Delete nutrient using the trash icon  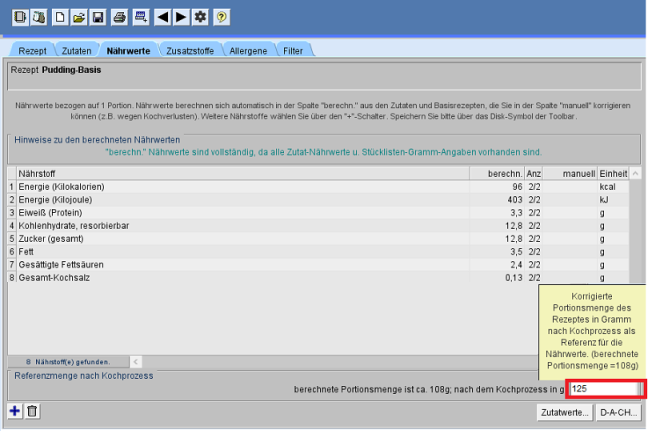coord(32,411)
